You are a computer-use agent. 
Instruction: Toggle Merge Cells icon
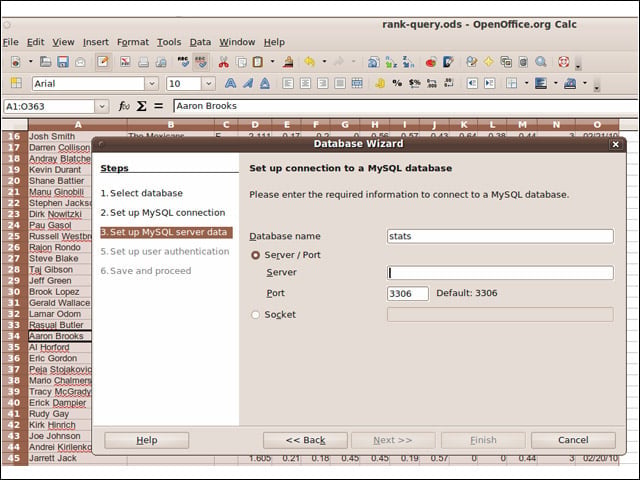pyautogui.click(x=357, y=83)
